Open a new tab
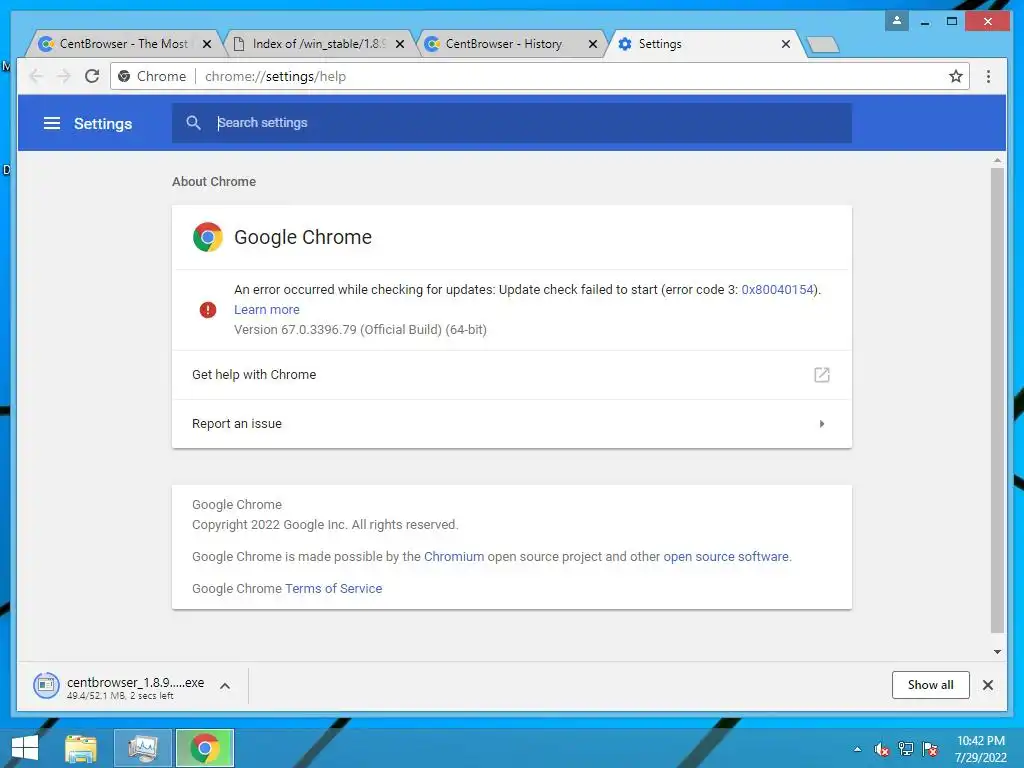Screen dimensions: 1024x768 coord(822,44)
